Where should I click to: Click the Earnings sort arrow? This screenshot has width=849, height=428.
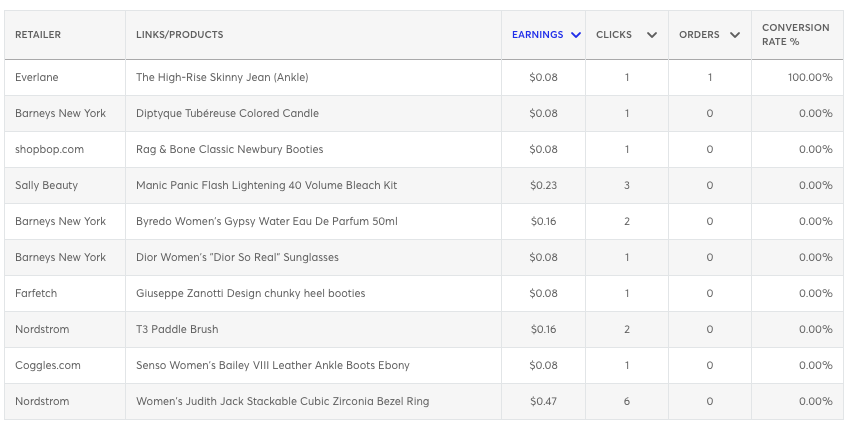[576, 35]
